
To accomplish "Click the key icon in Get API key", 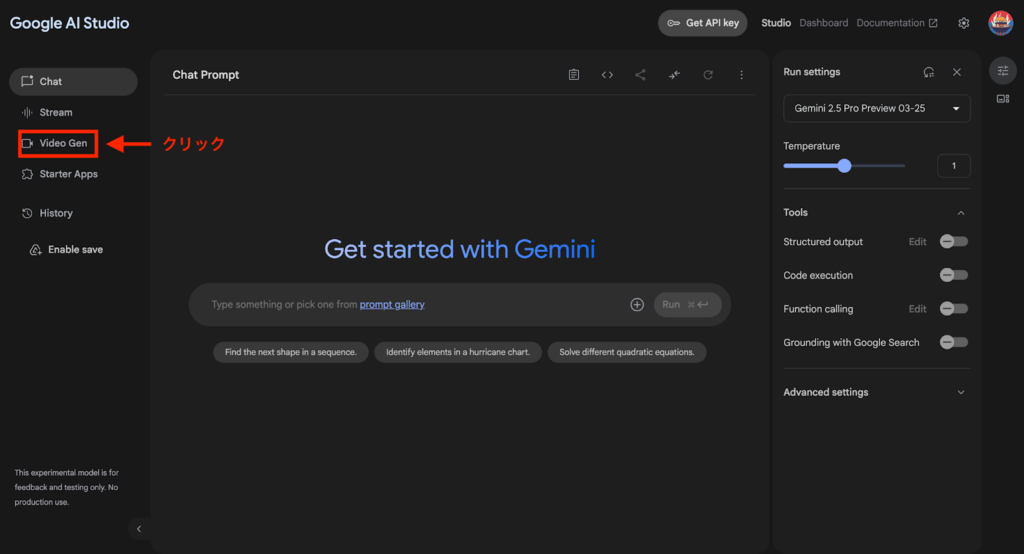I will coord(673,23).
